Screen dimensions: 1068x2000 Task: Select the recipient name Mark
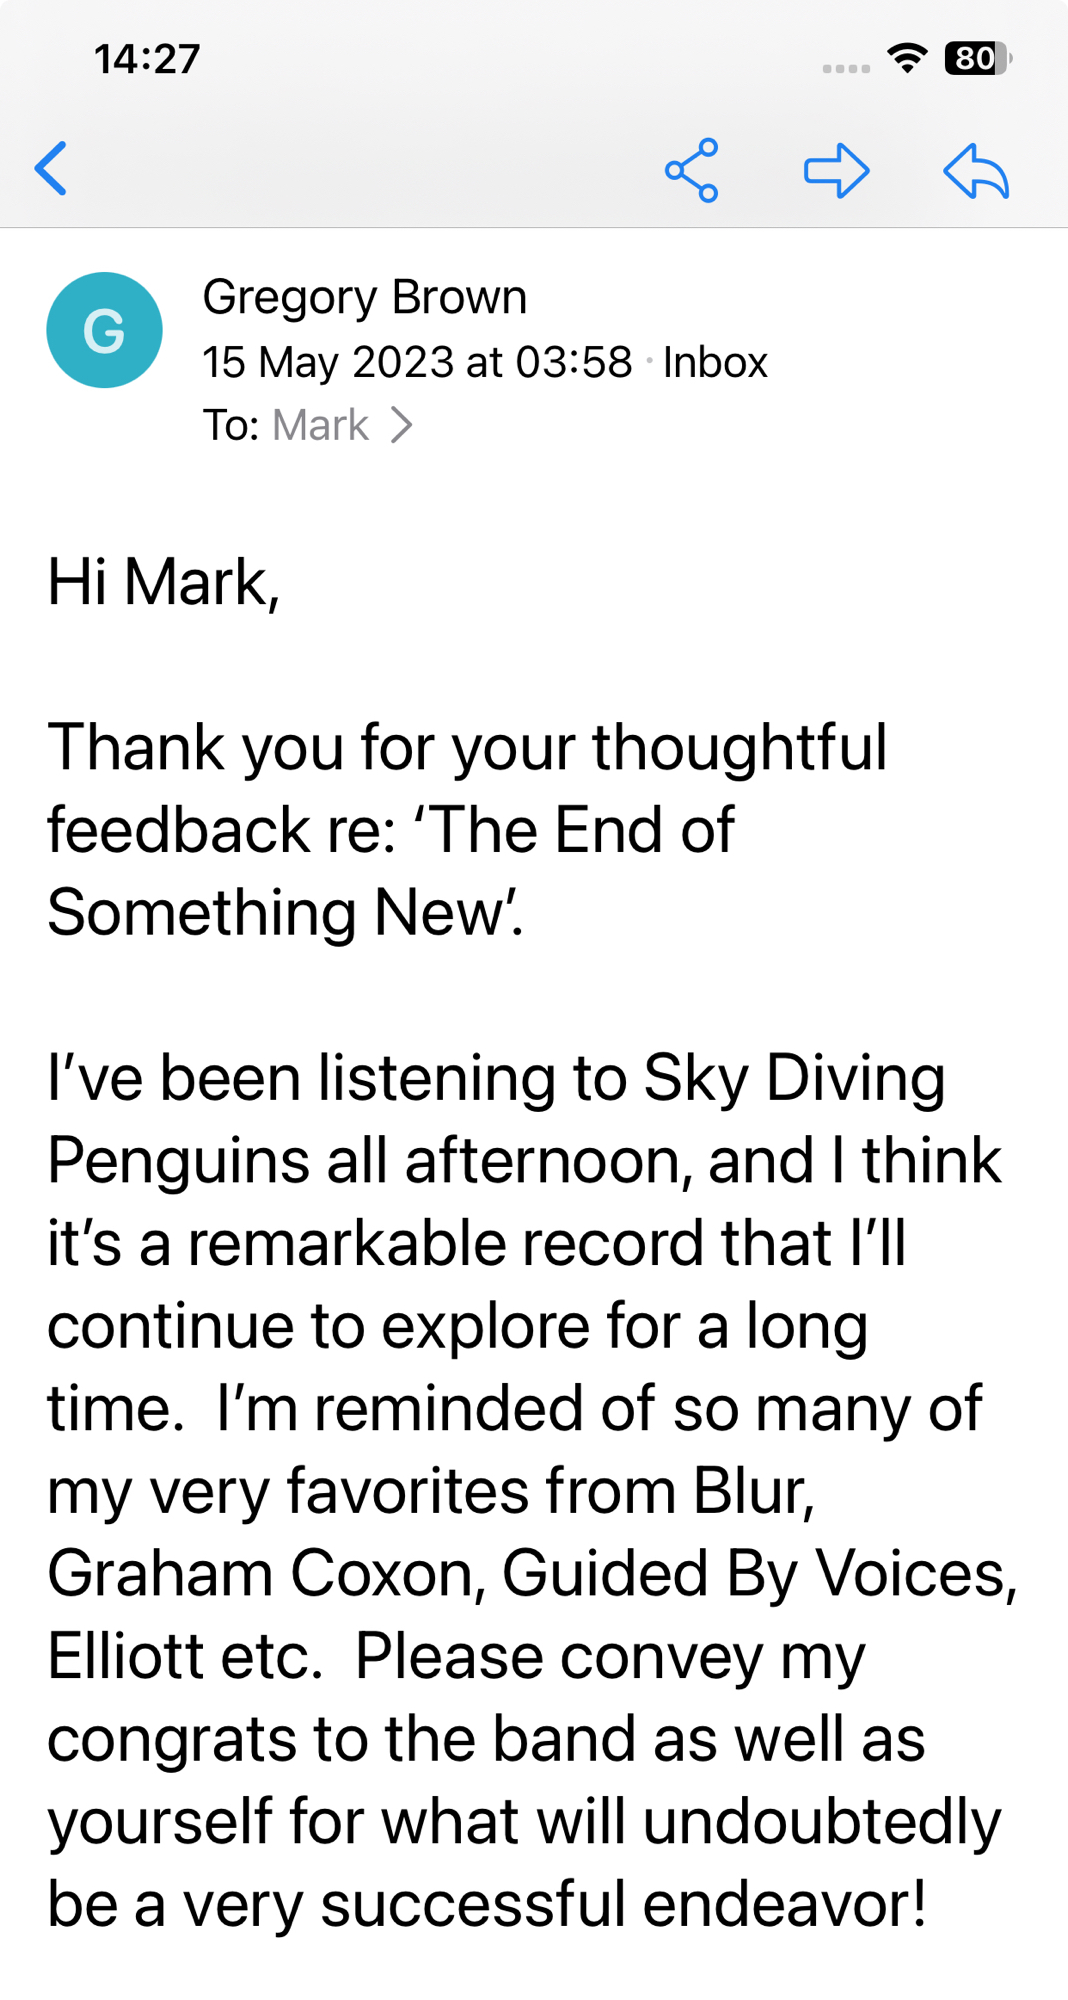click(320, 425)
